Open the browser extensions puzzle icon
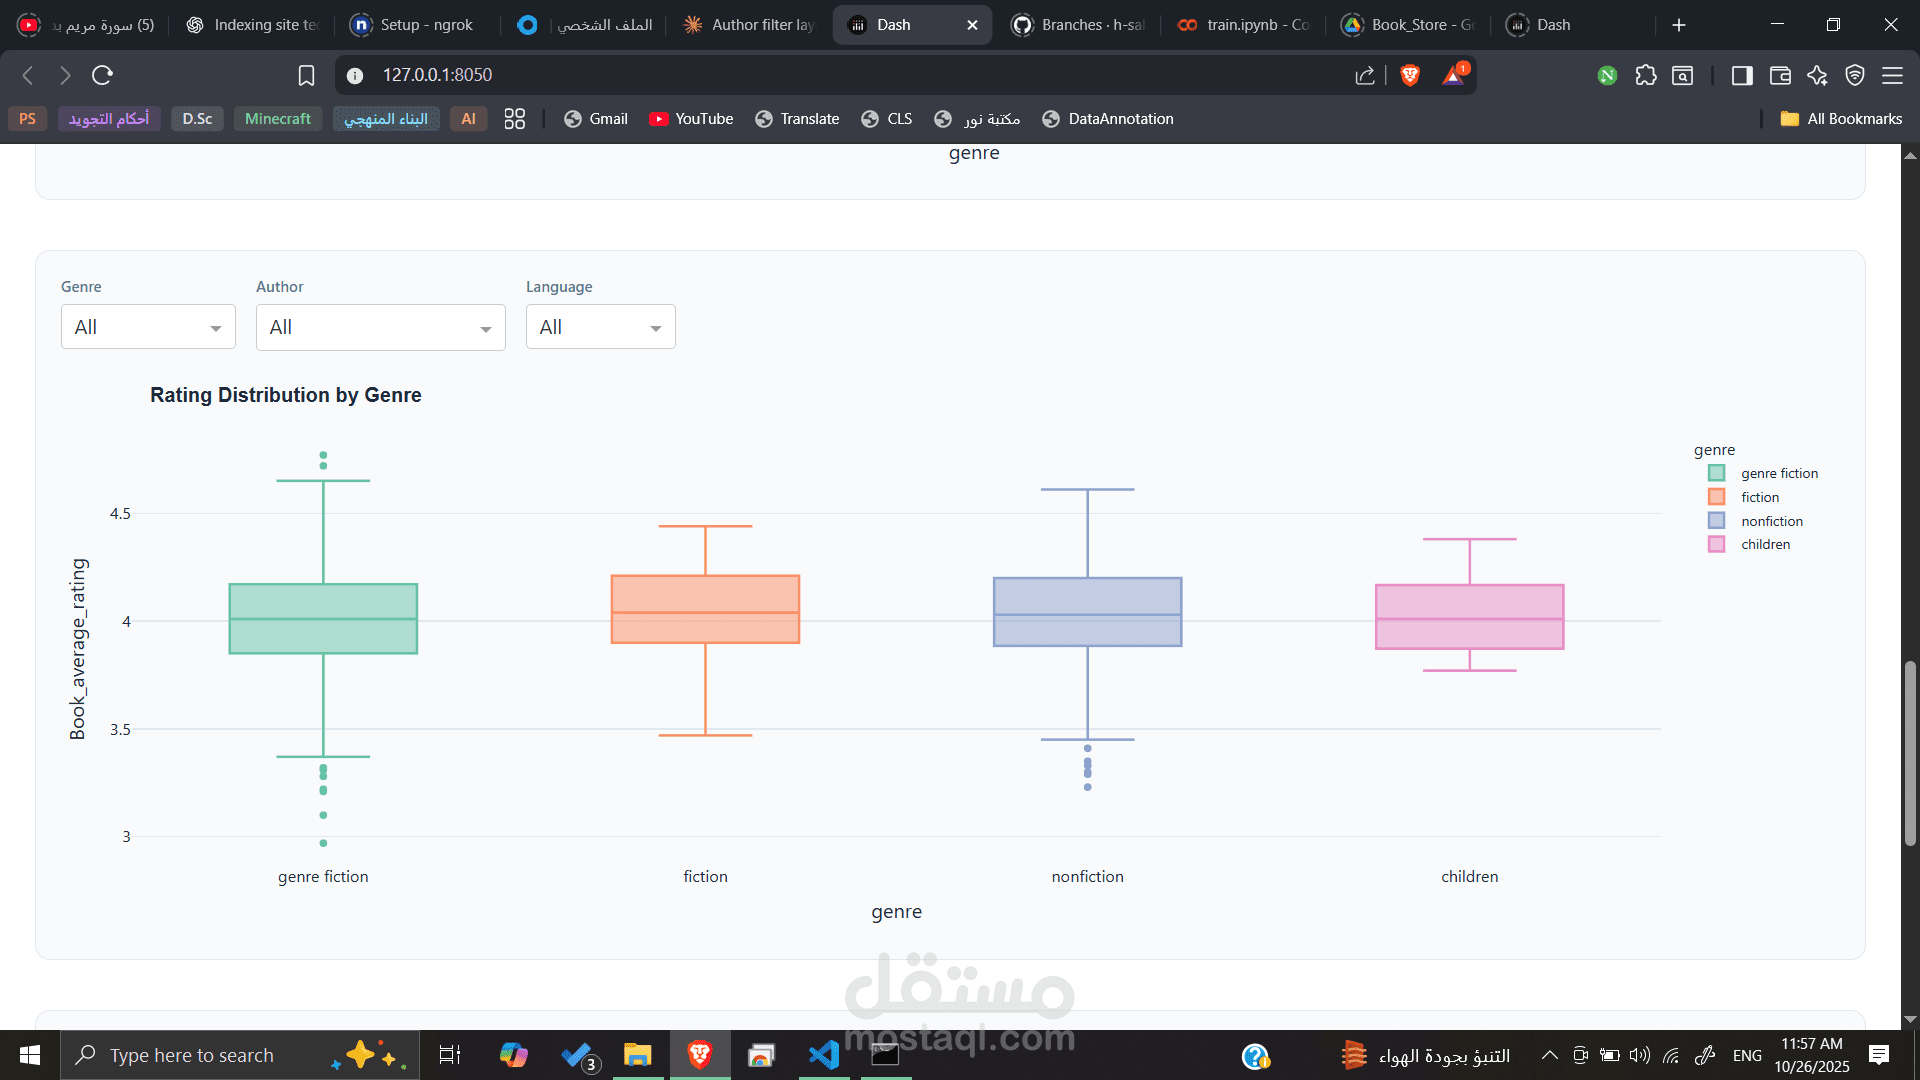 1645,75
